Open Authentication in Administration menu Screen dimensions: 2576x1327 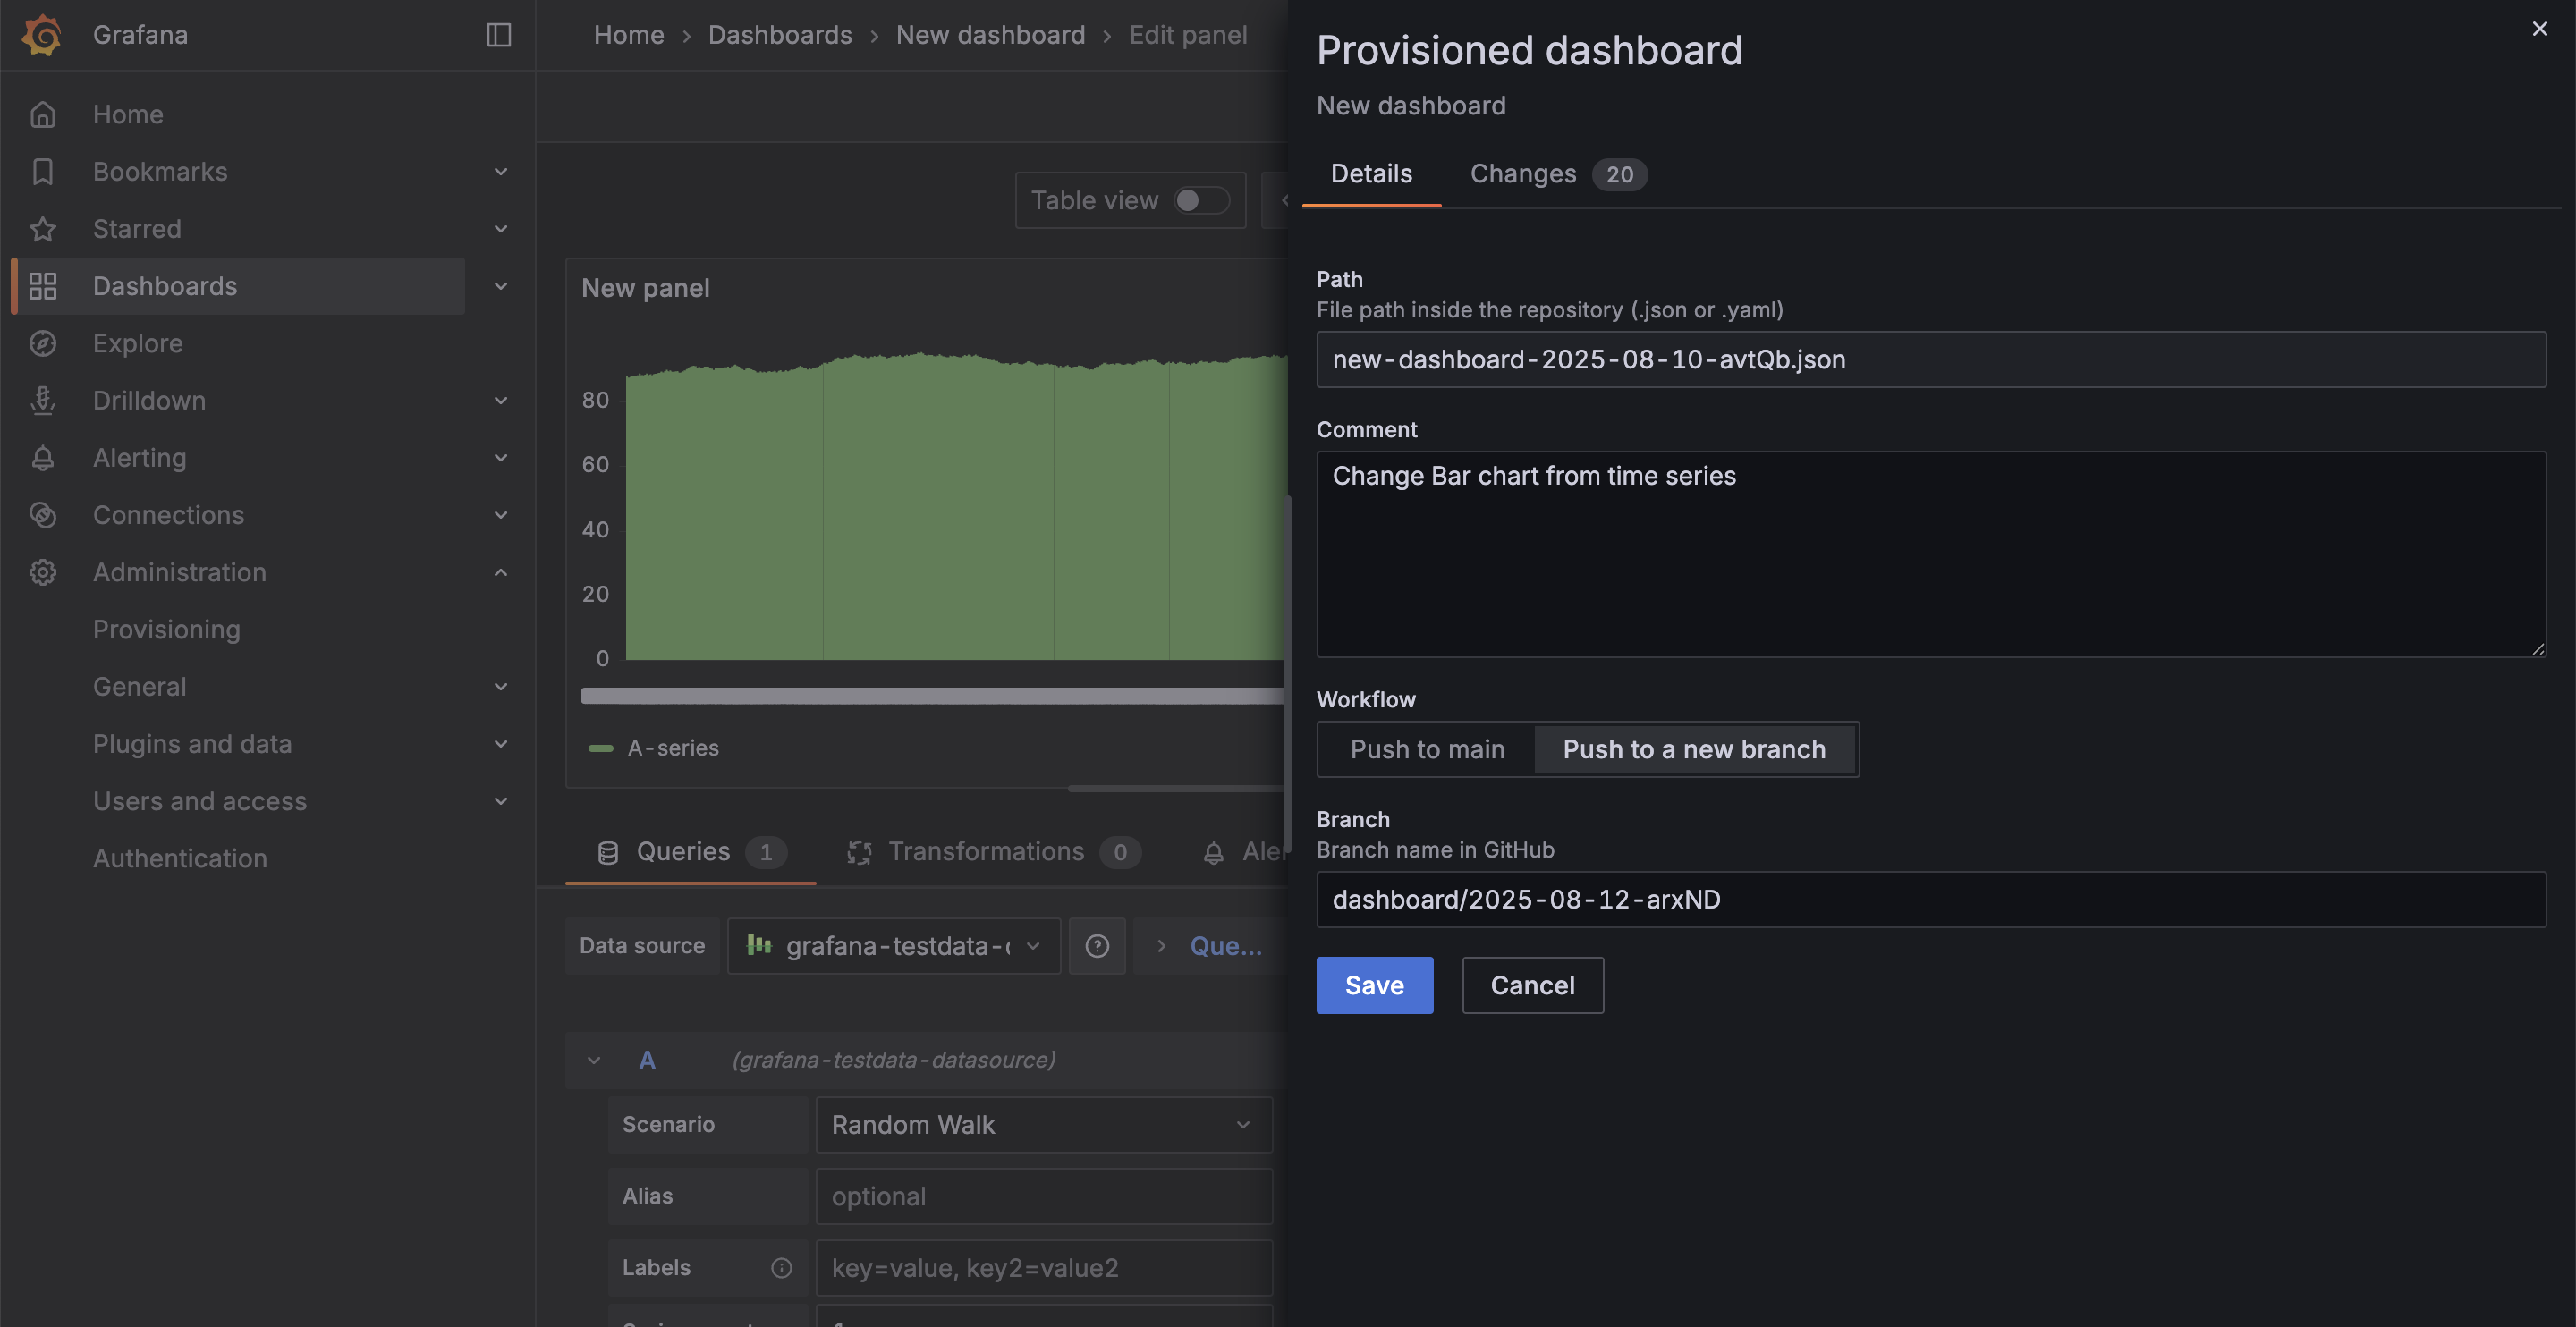[180, 858]
